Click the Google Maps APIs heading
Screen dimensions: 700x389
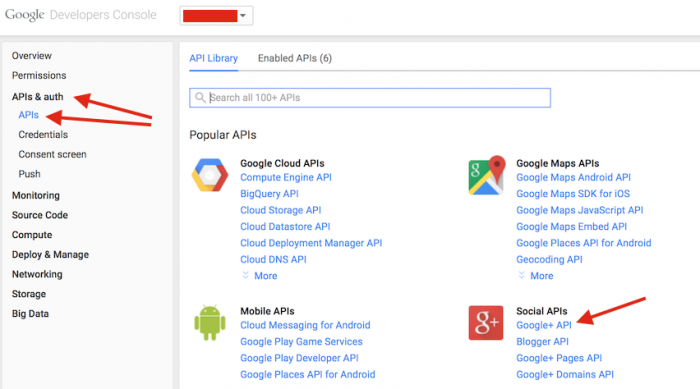(x=558, y=163)
